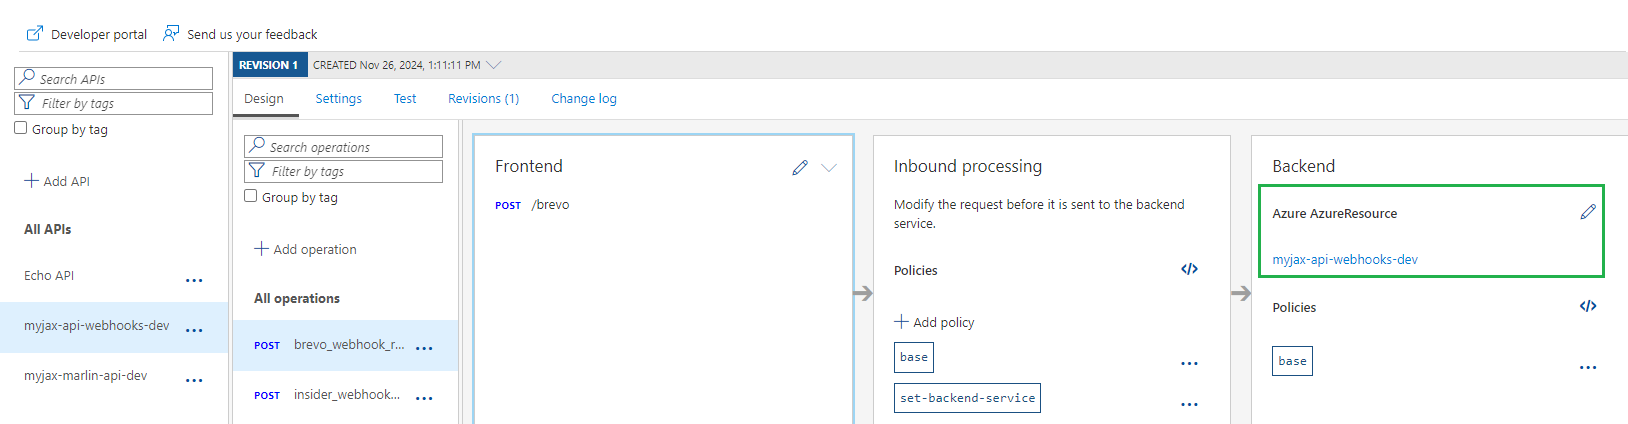The width and height of the screenshot is (1628, 424).
Task: Expand the Frontend chevron dropdown
Action: [829, 167]
